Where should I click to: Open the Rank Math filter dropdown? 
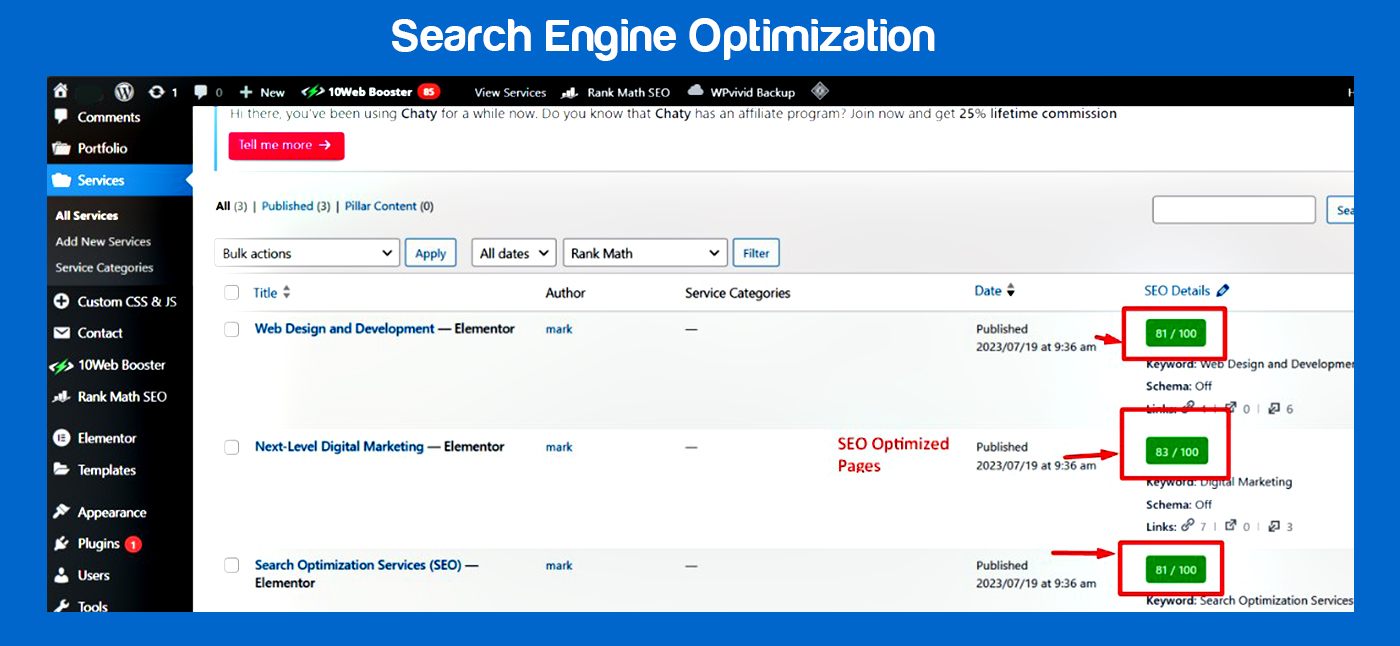click(x=645, y=253)
